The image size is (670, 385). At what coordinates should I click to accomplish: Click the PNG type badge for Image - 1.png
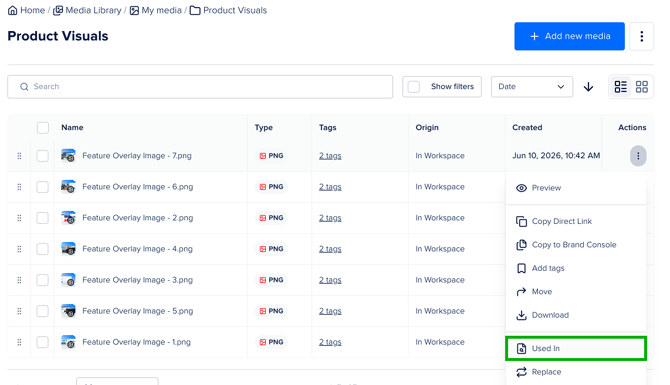point(271,342)
